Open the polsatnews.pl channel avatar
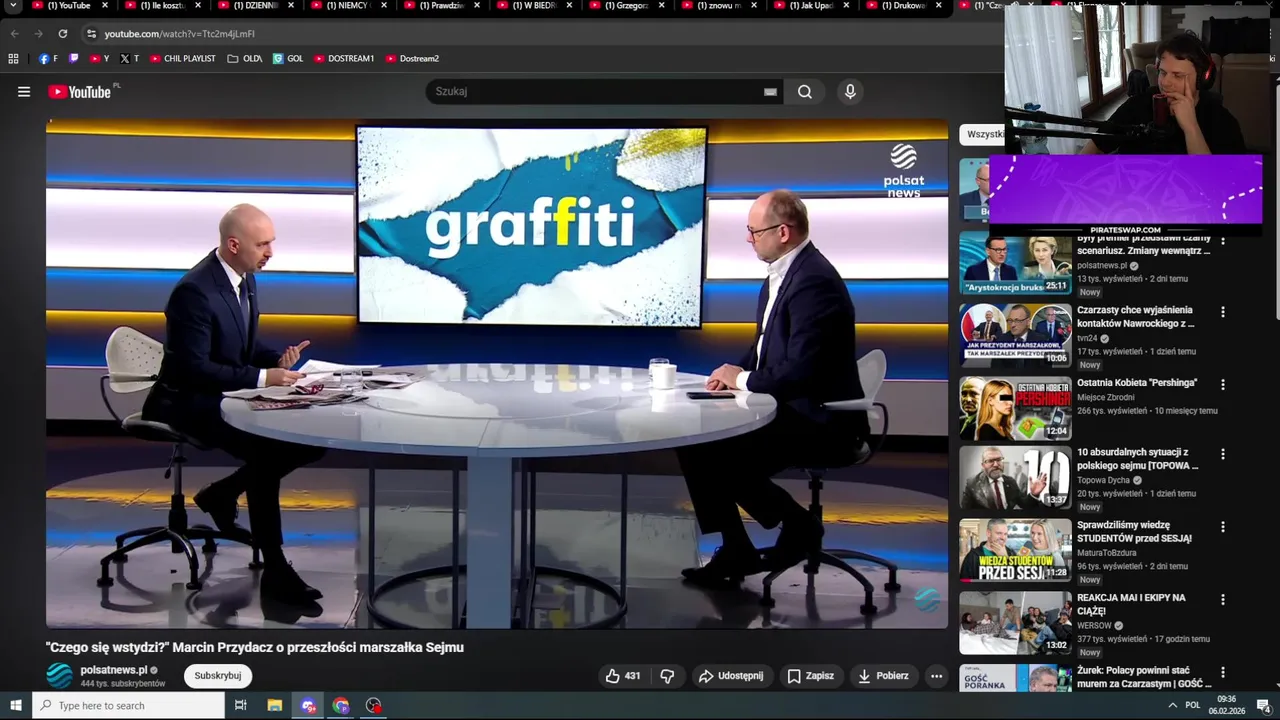 60,676
